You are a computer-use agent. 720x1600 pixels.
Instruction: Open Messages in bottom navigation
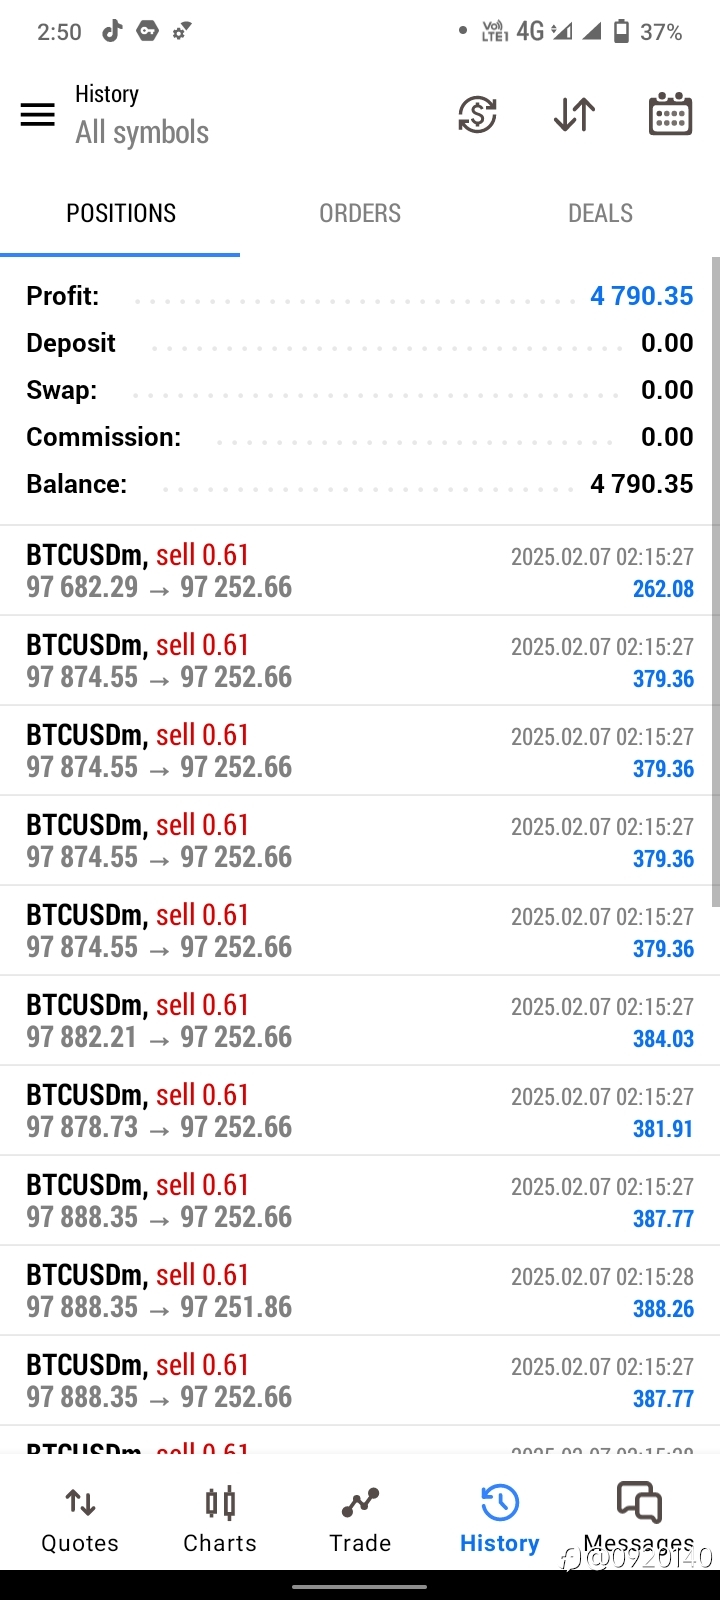click(639, 1519)
